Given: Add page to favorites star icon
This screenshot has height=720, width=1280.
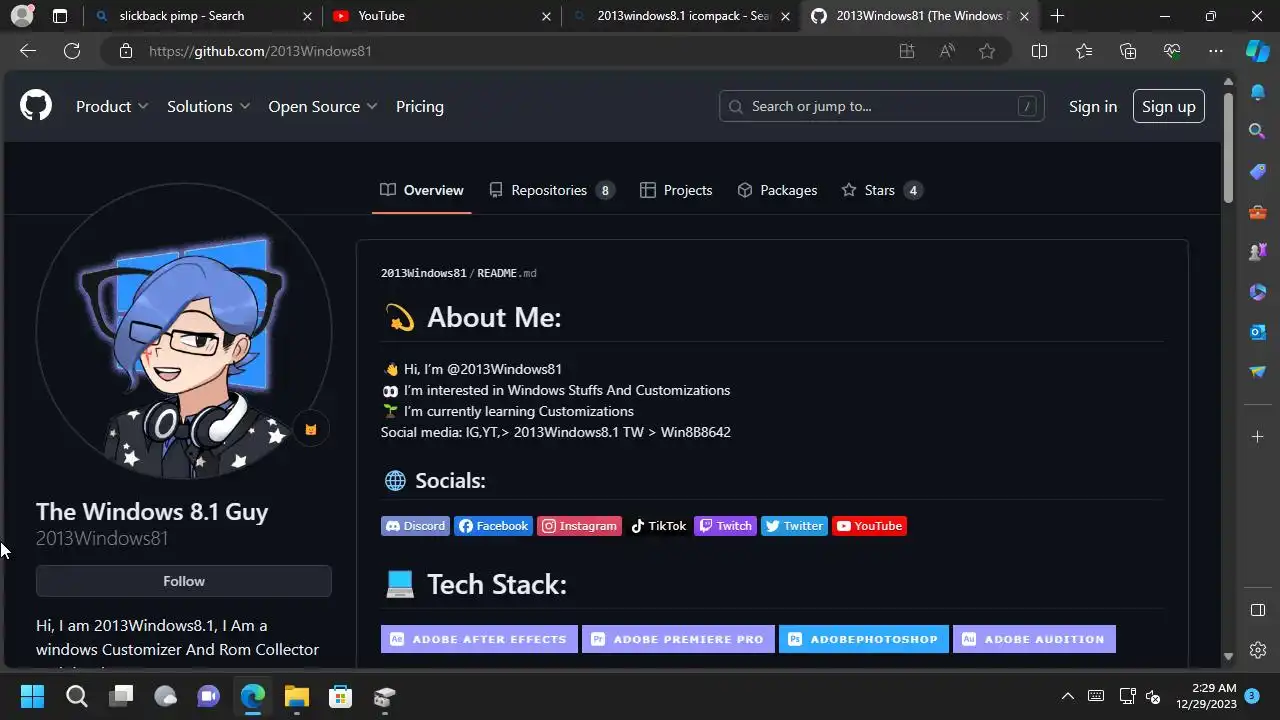Looking at the screenshot, I should point(987,51).
